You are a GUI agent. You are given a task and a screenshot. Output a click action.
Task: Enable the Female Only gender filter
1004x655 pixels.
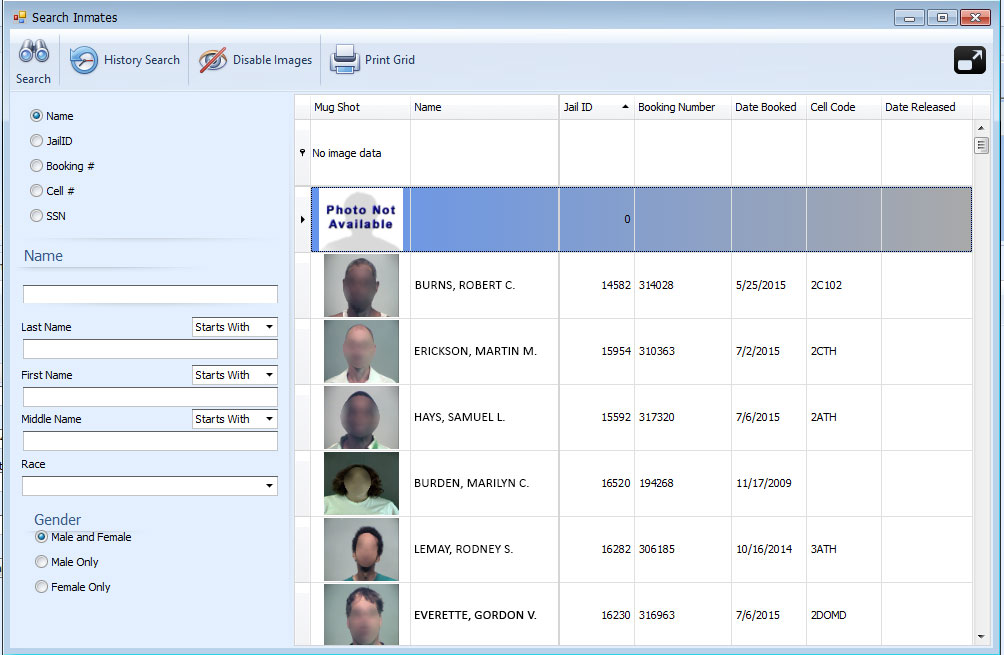[41, 587]
